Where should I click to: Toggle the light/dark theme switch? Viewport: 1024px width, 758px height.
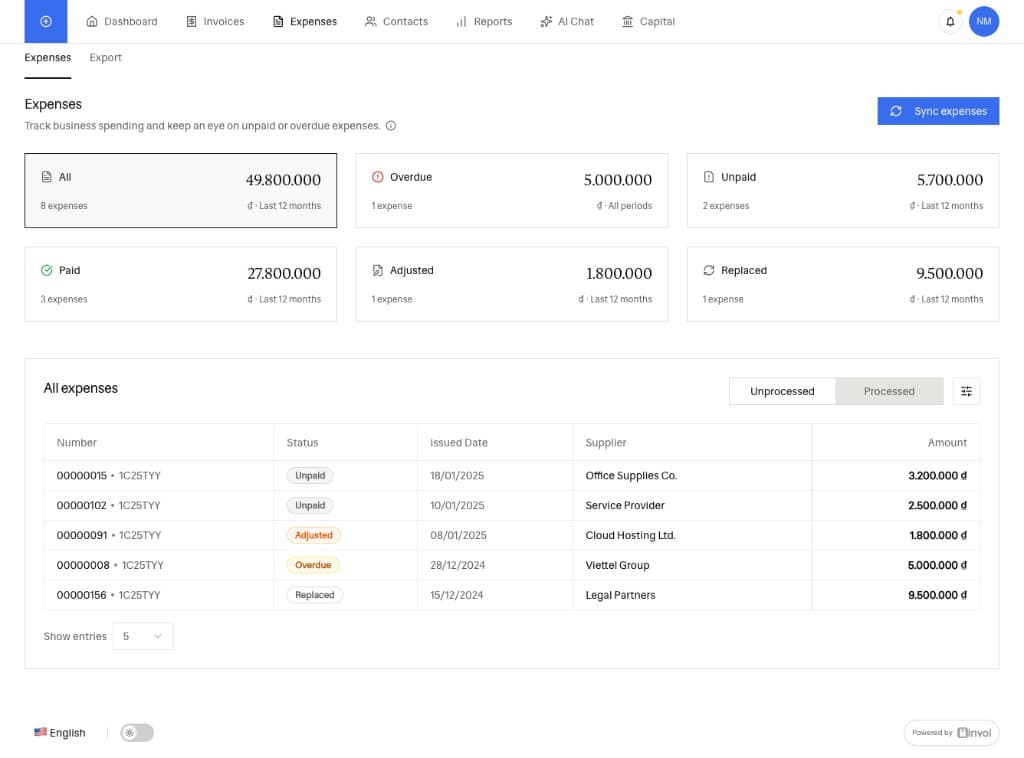pyautogui.click(x=136, y=733)
